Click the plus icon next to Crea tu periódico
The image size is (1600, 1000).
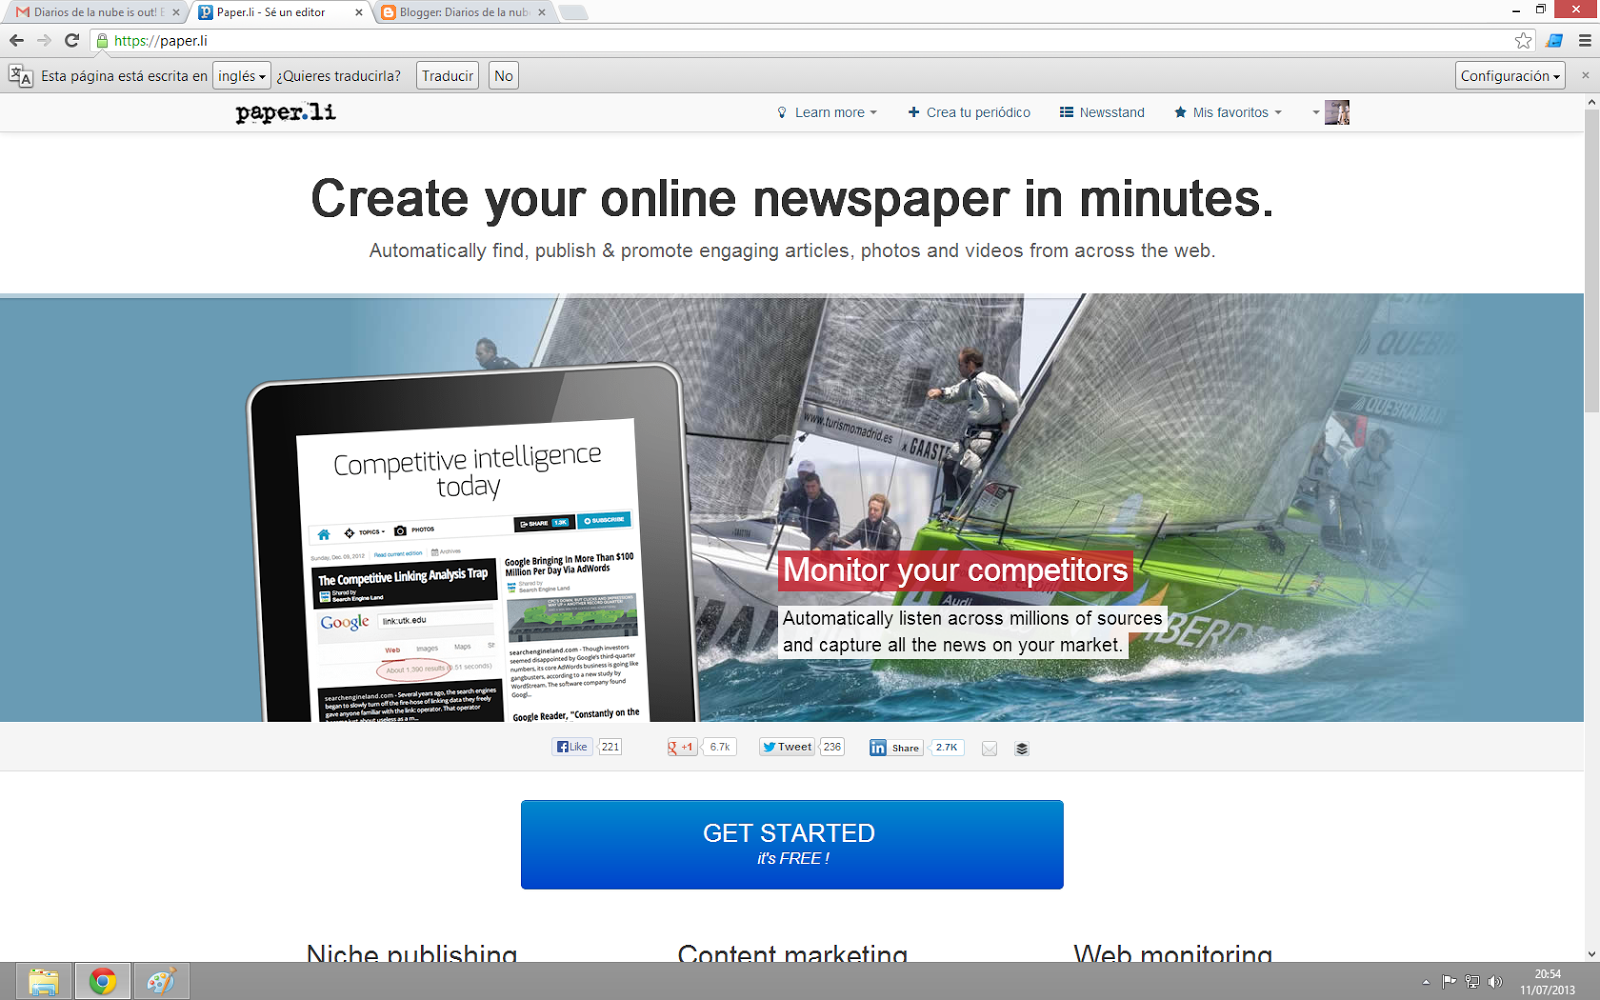tap(911, 112)
